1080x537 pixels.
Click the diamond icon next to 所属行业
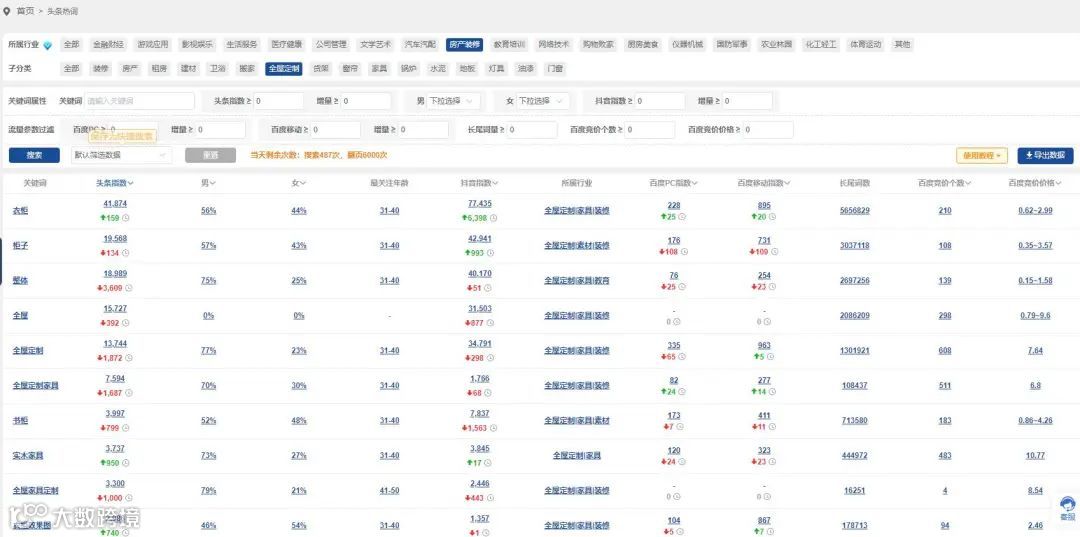click(x=48, y=45)
